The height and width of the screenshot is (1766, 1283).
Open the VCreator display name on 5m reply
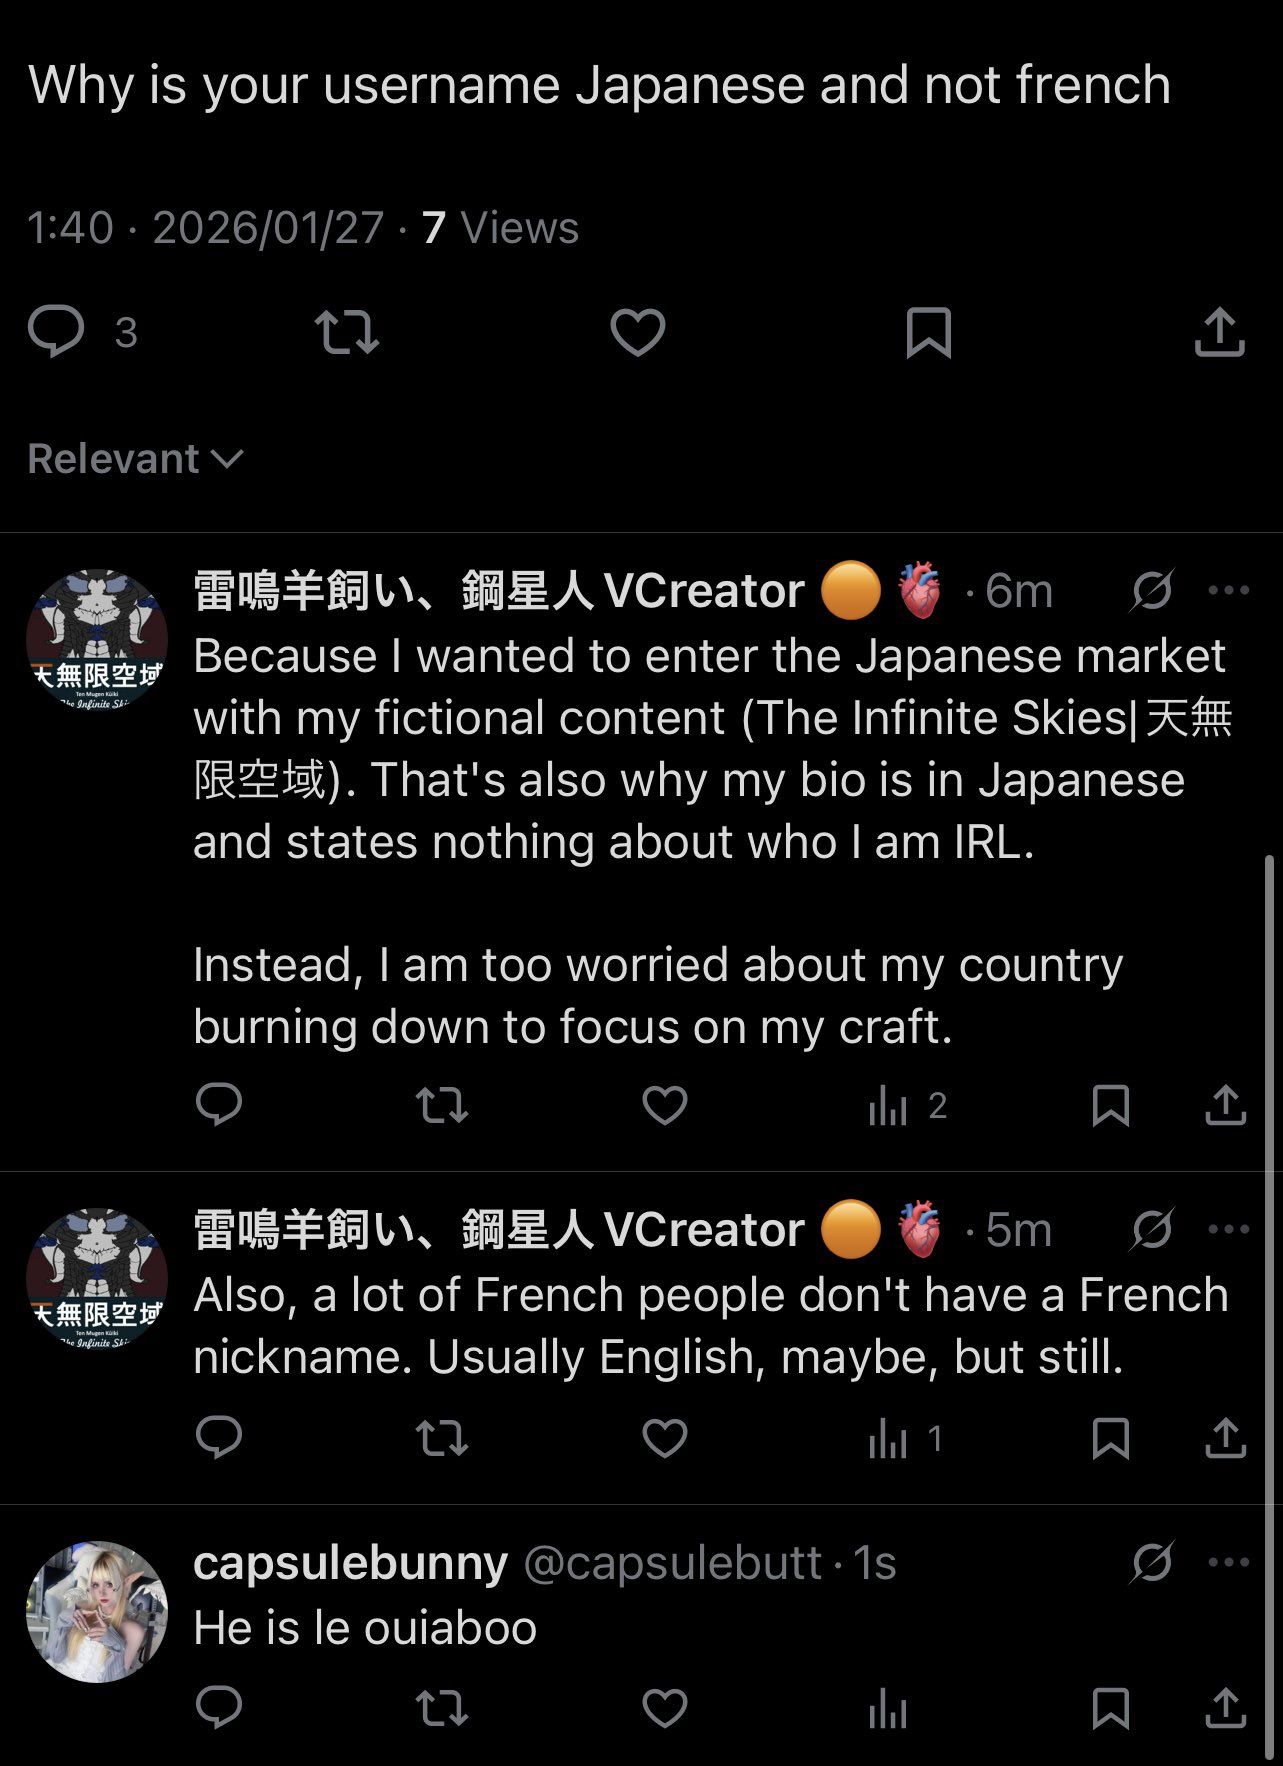point(498,1229)
